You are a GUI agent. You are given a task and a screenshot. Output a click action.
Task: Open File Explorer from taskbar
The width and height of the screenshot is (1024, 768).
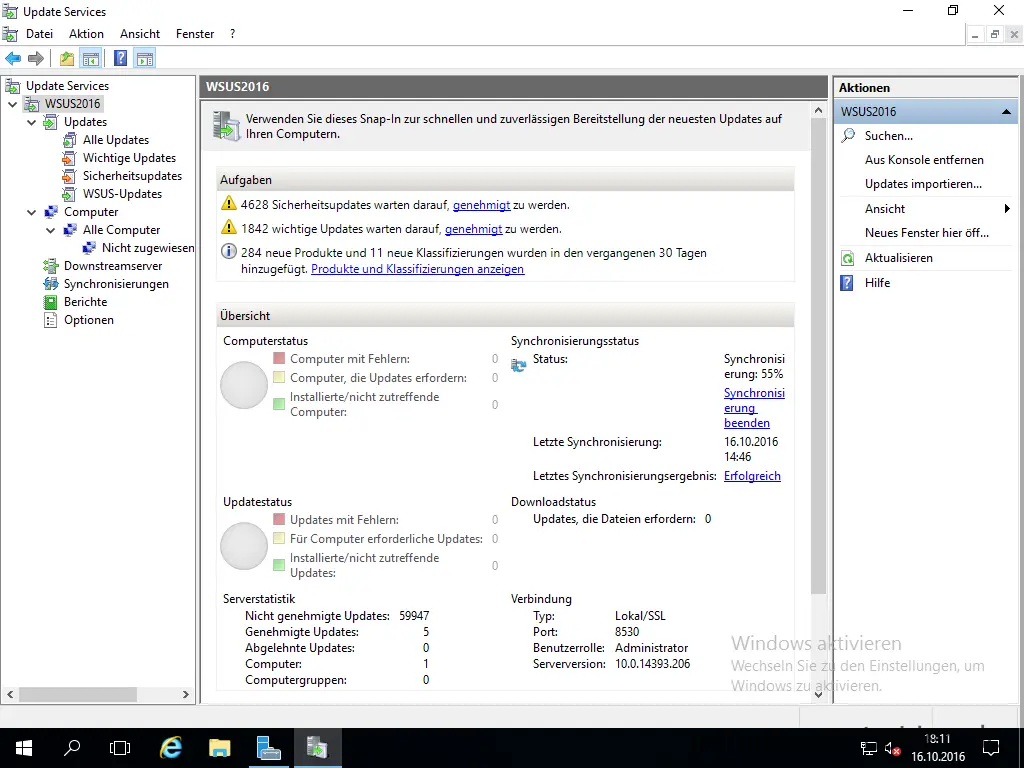[220, 748]
